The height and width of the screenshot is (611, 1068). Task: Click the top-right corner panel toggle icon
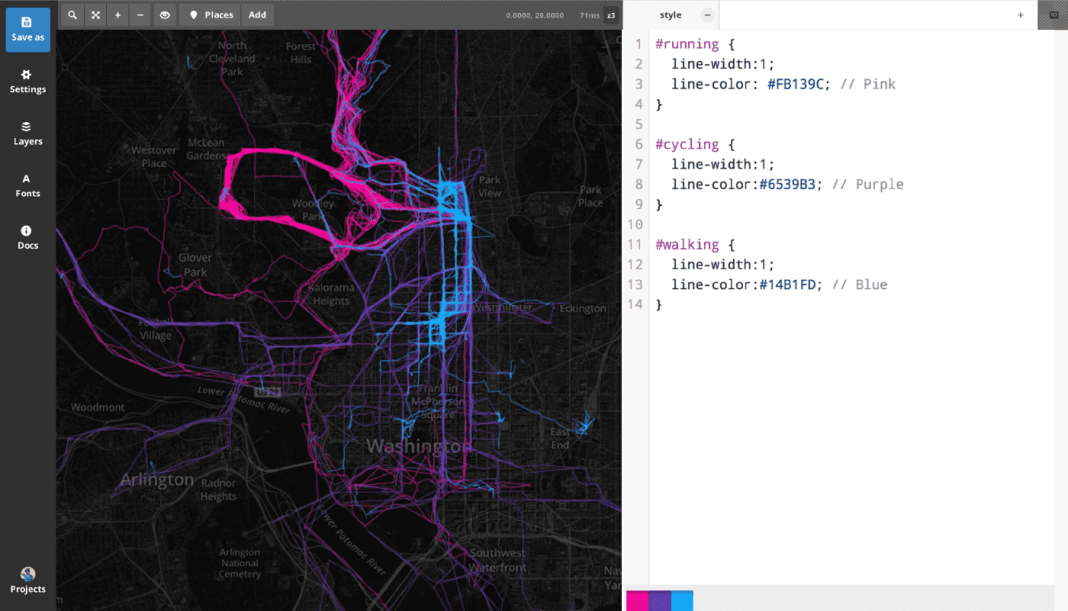point(1053,15)
